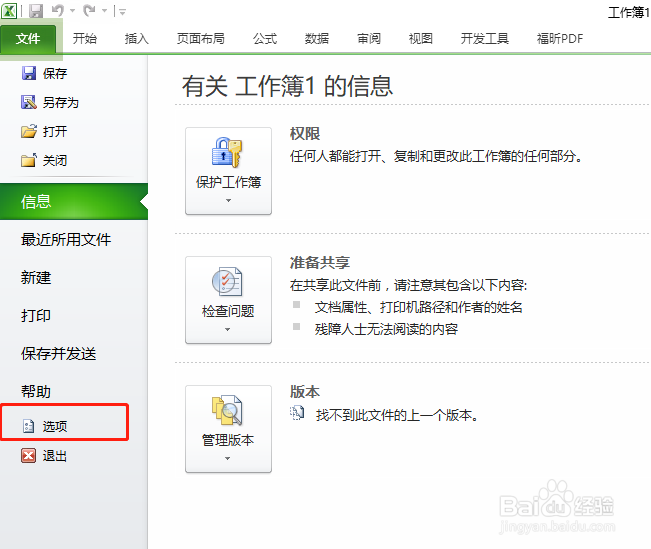651x549 pixels.
Task: Click the version document icon beside 找不到此文件
Action: [x=297, y=413]
